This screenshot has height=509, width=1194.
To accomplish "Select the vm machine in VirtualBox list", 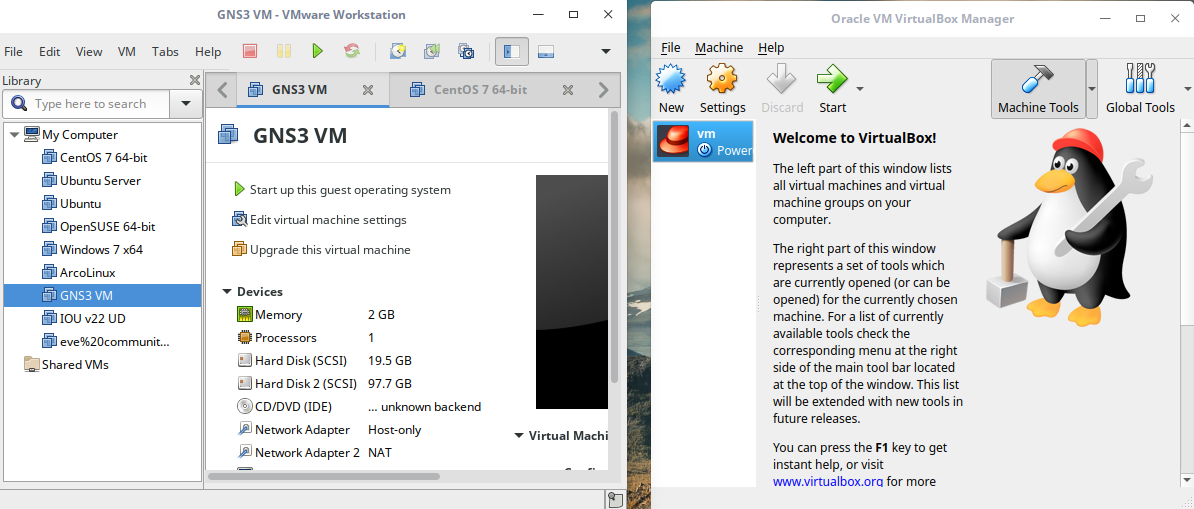I will tap(704, 142).
